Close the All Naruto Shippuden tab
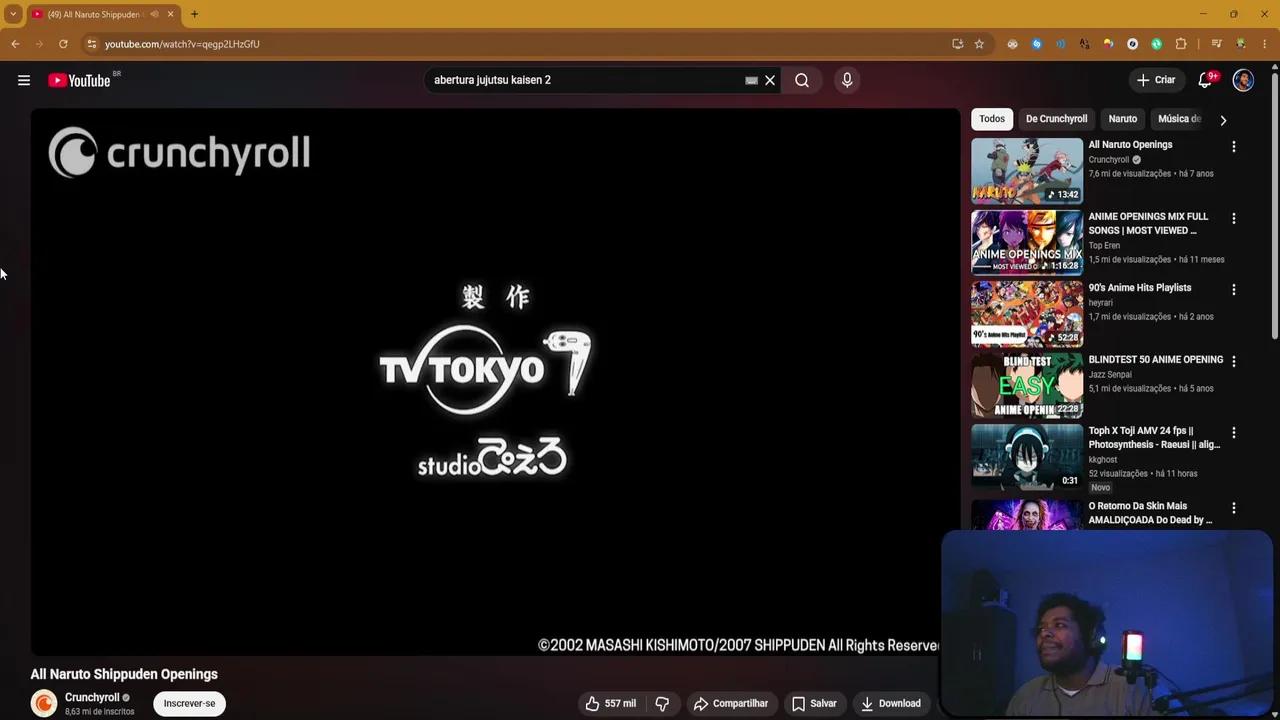Viewport: 1280px width, 720px height. 170,14
